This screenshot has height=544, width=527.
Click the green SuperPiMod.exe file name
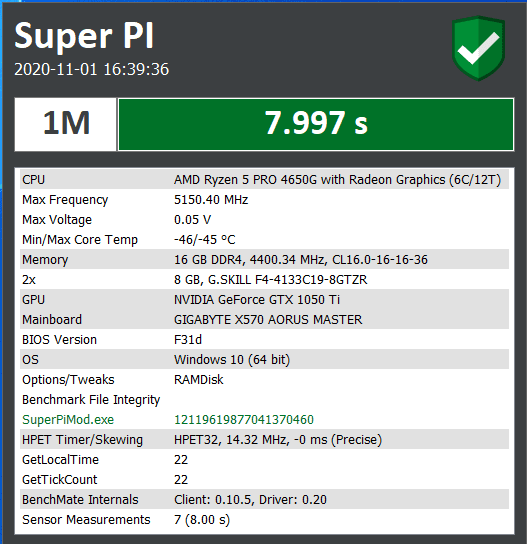coord(68,420)
